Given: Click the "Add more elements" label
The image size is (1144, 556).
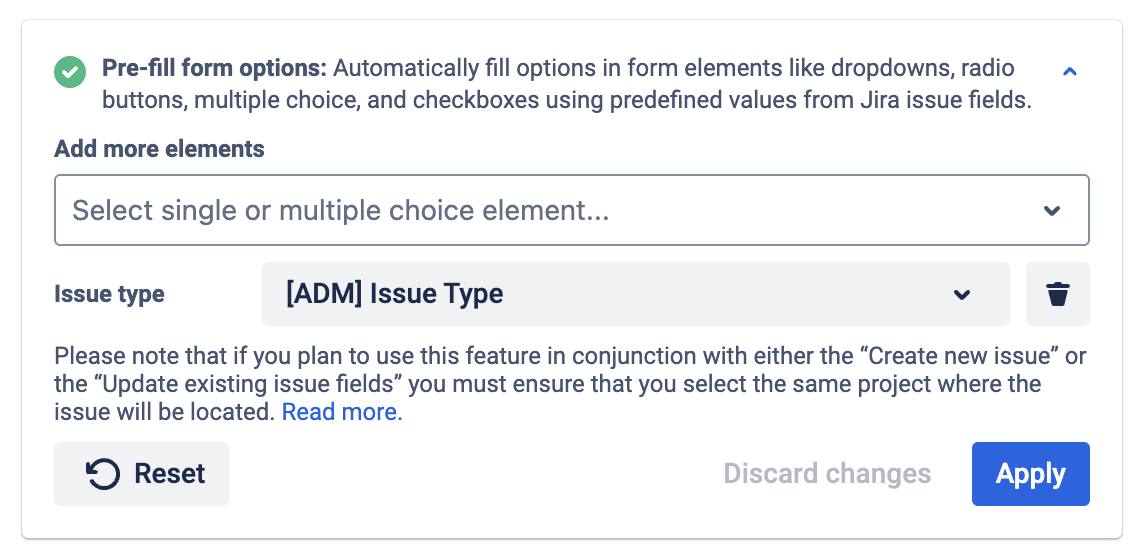Looking at the screenshot, I should [x=159, y=149].
